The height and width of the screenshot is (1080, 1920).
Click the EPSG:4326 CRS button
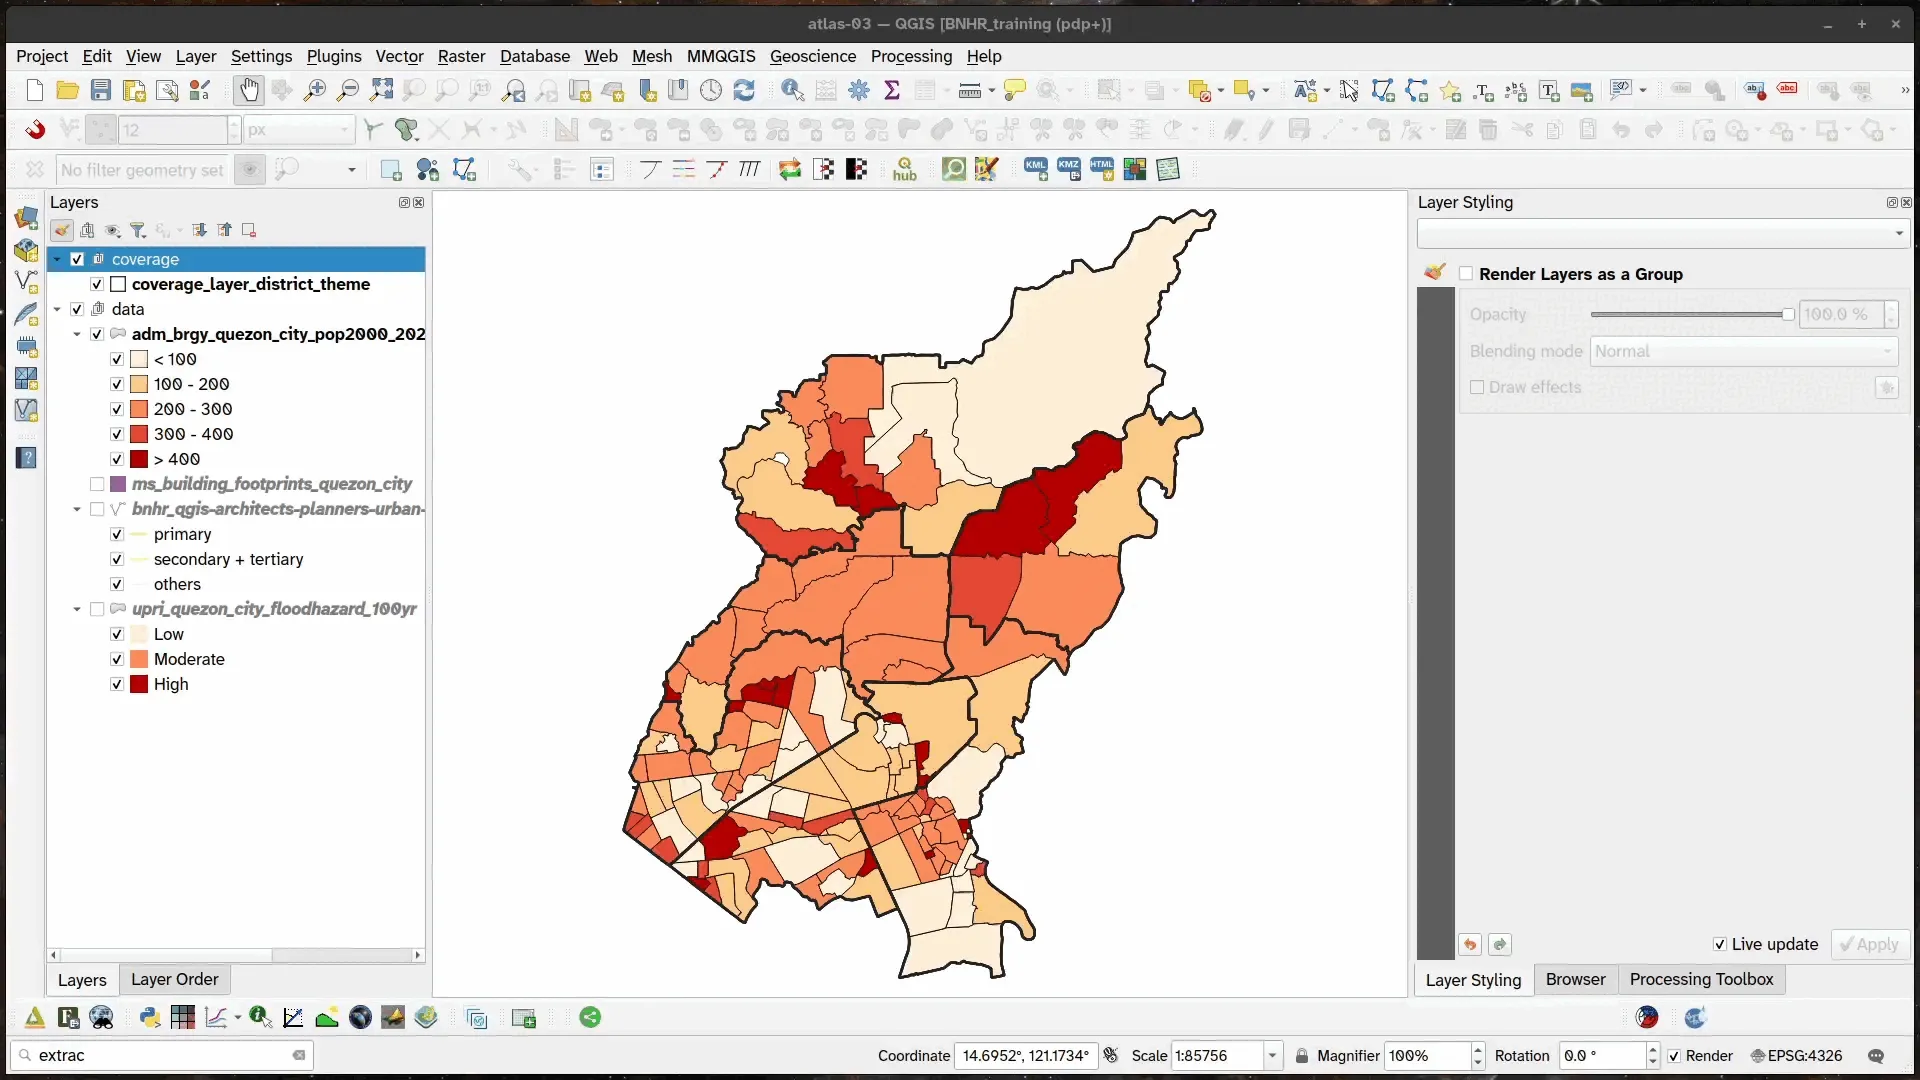click(1796, 1056)
